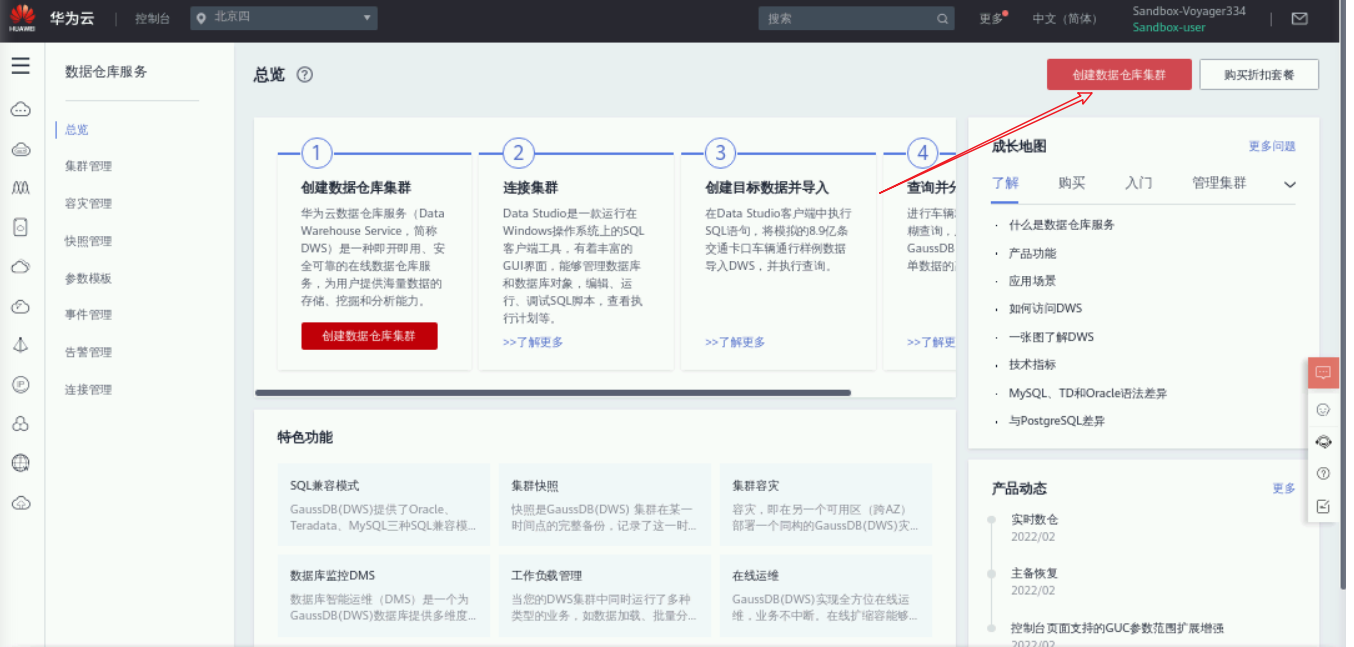
Task: Click 购买折扣套餐 button
Action: pyautogui.click(x=1259, y=75)
